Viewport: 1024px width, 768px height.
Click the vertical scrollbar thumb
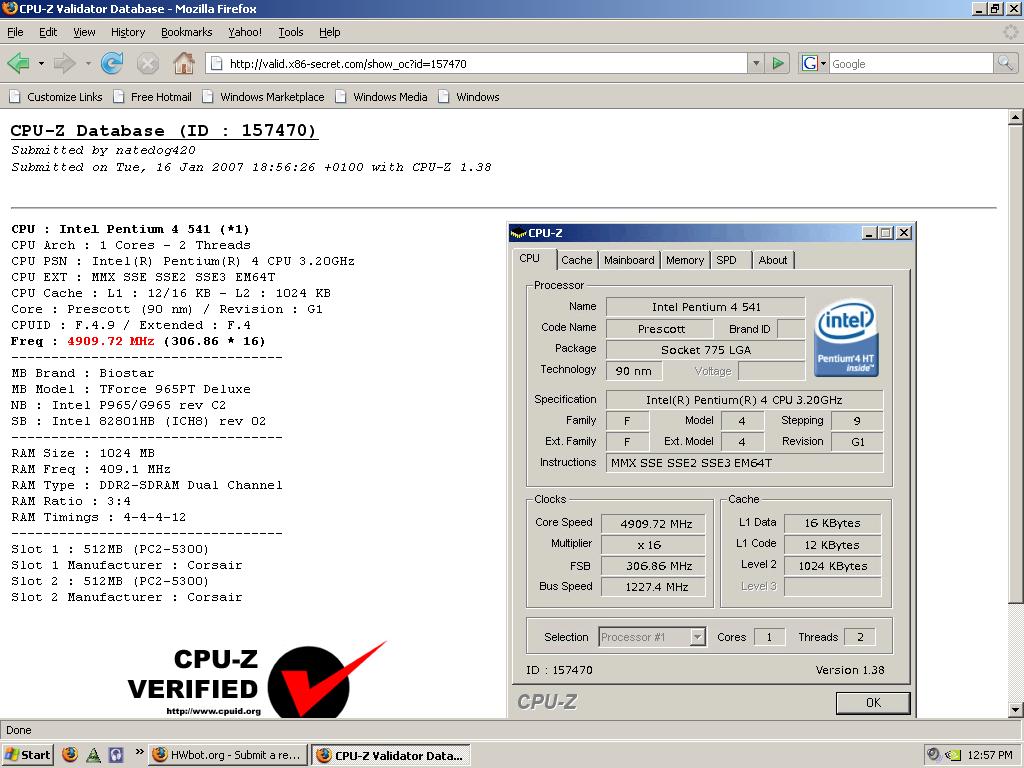click(1015, 364)
